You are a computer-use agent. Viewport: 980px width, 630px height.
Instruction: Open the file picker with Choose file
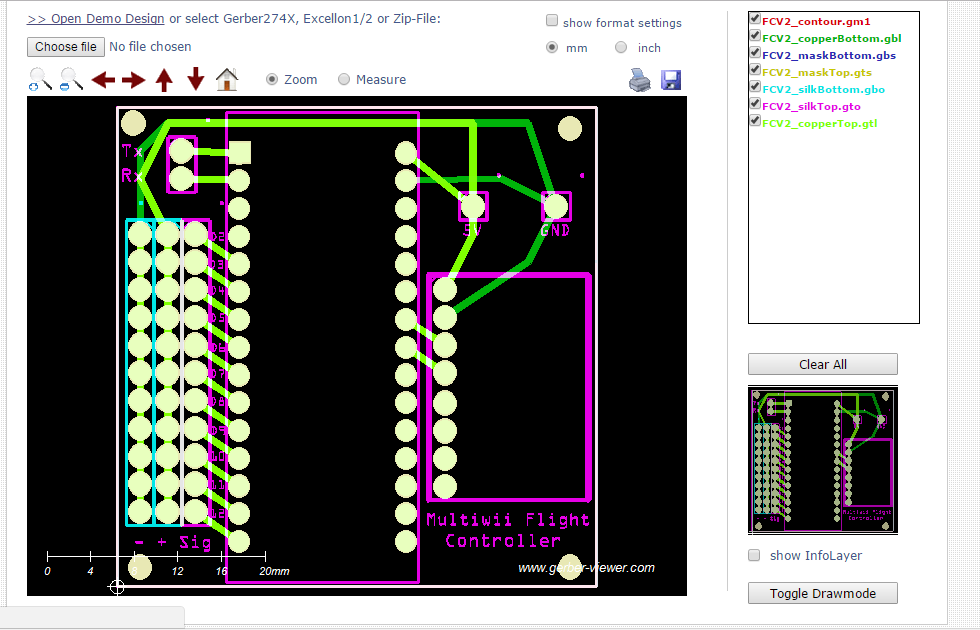[65, 46]
